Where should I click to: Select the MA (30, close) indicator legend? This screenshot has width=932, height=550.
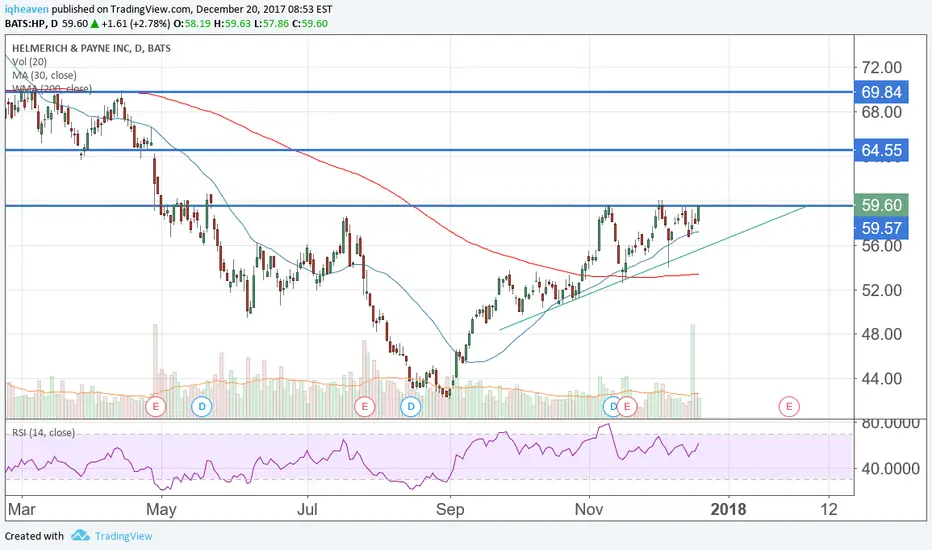click(45, 76)
